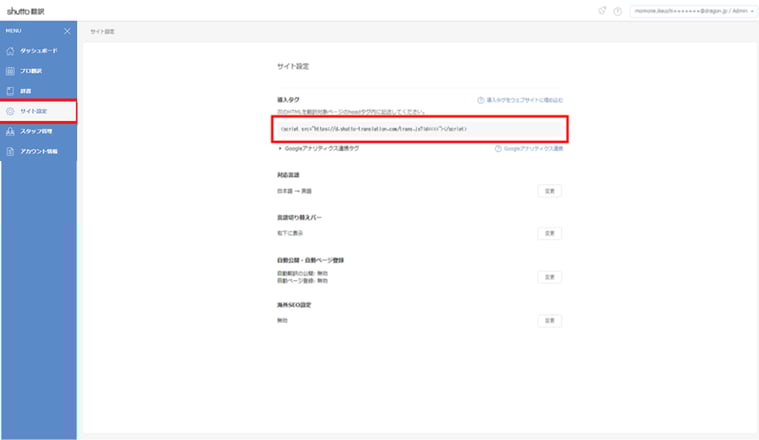The width and height of the screenshot is (759, 440).
Task: Click the script tag code field
Action: tap(420, 129)
